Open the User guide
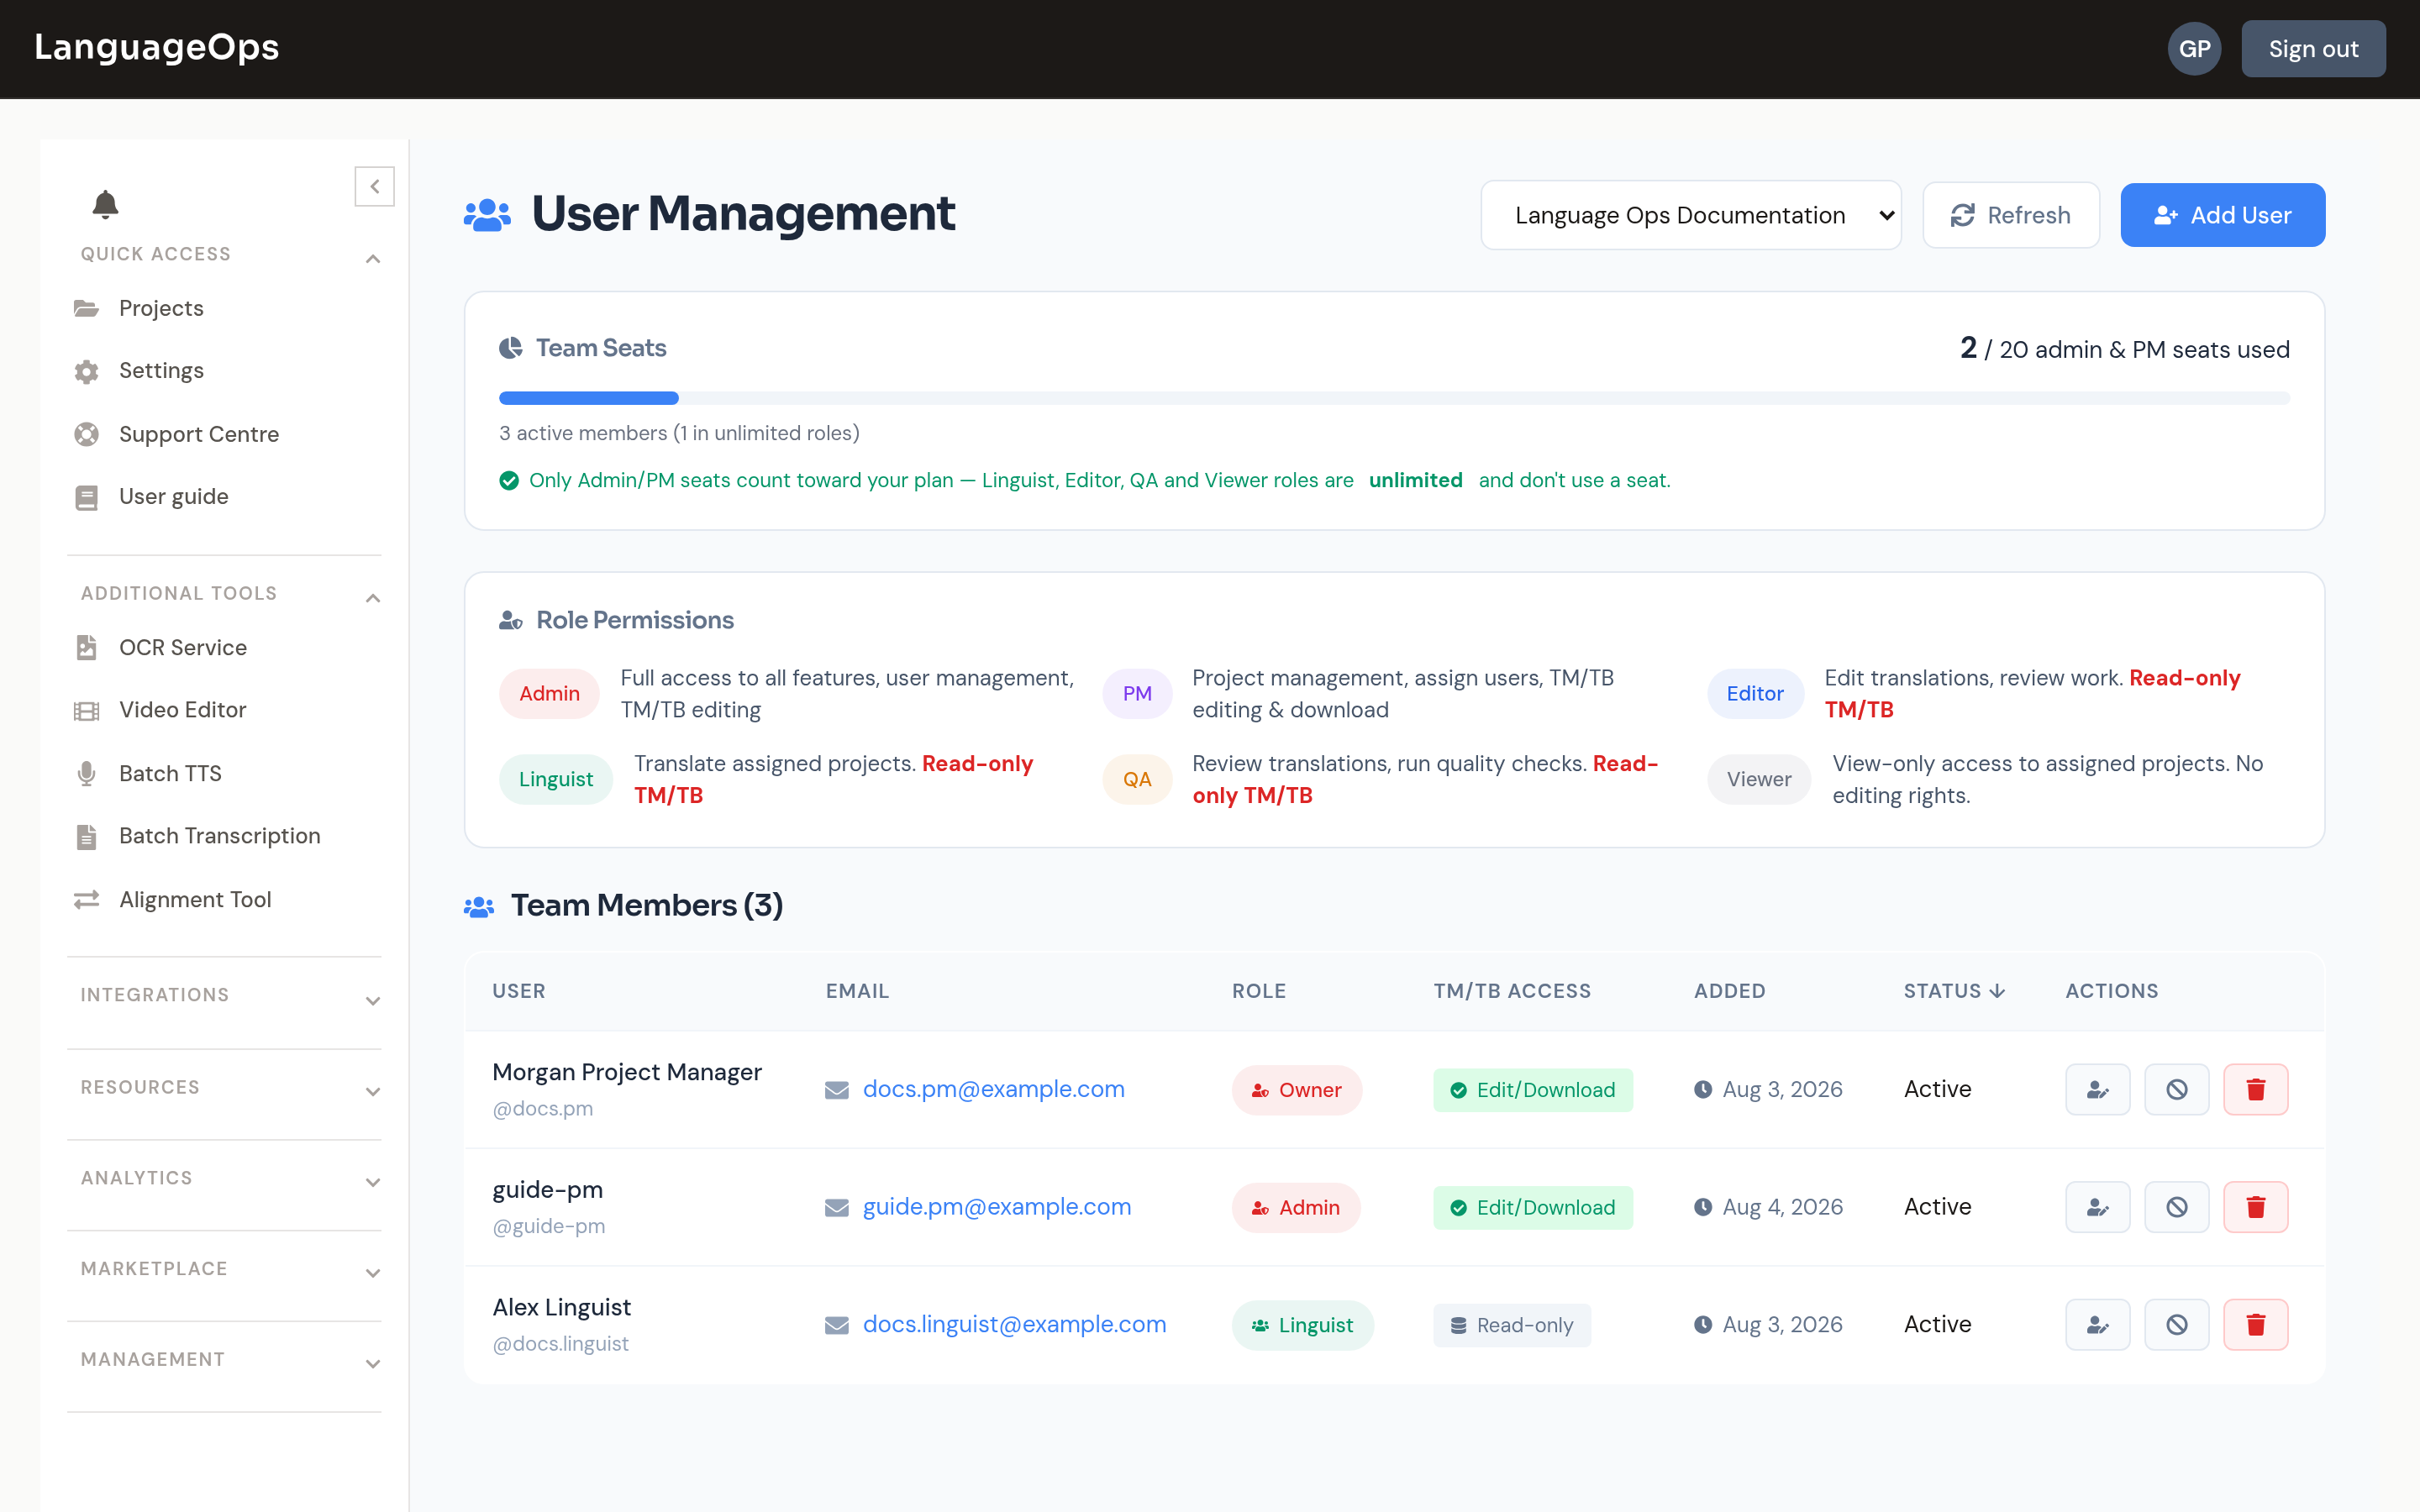The width and height of the screenshot is (2420, 1512). pyautogui.click(x=173, y=497)
